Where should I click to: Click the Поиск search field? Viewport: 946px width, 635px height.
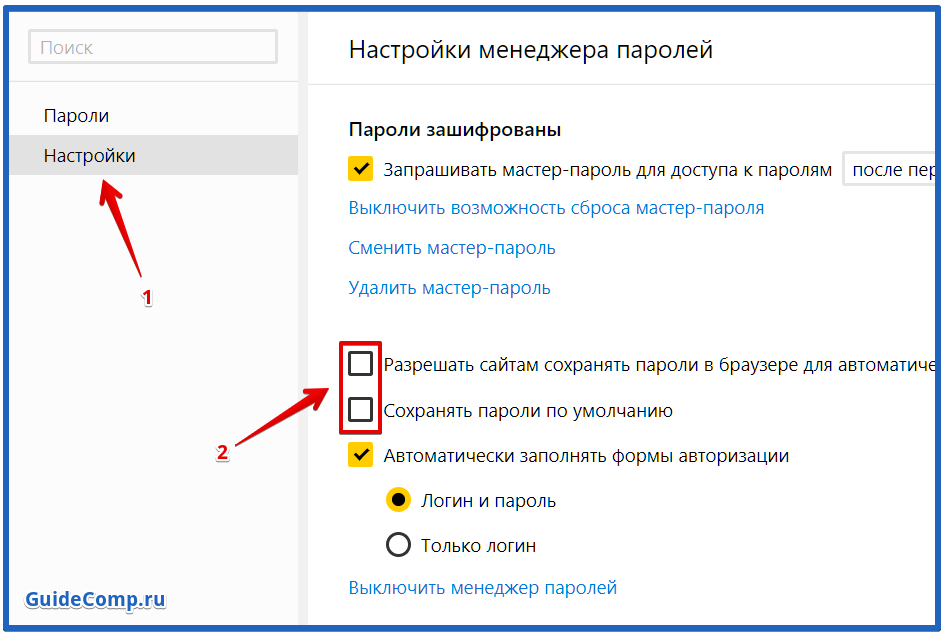[153, 46]
